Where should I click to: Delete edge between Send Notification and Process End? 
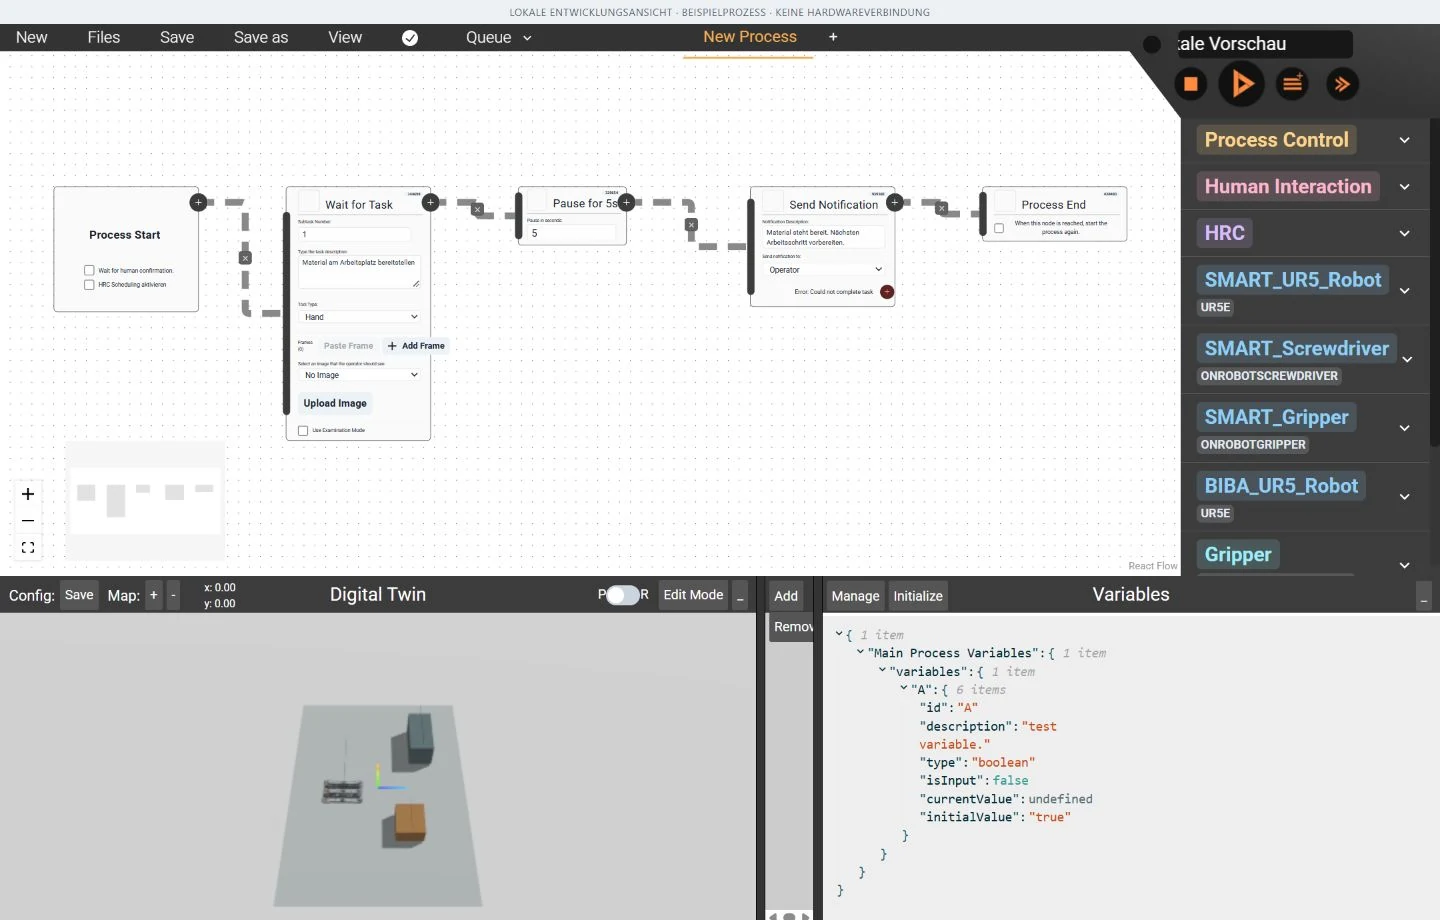(941, 209)
